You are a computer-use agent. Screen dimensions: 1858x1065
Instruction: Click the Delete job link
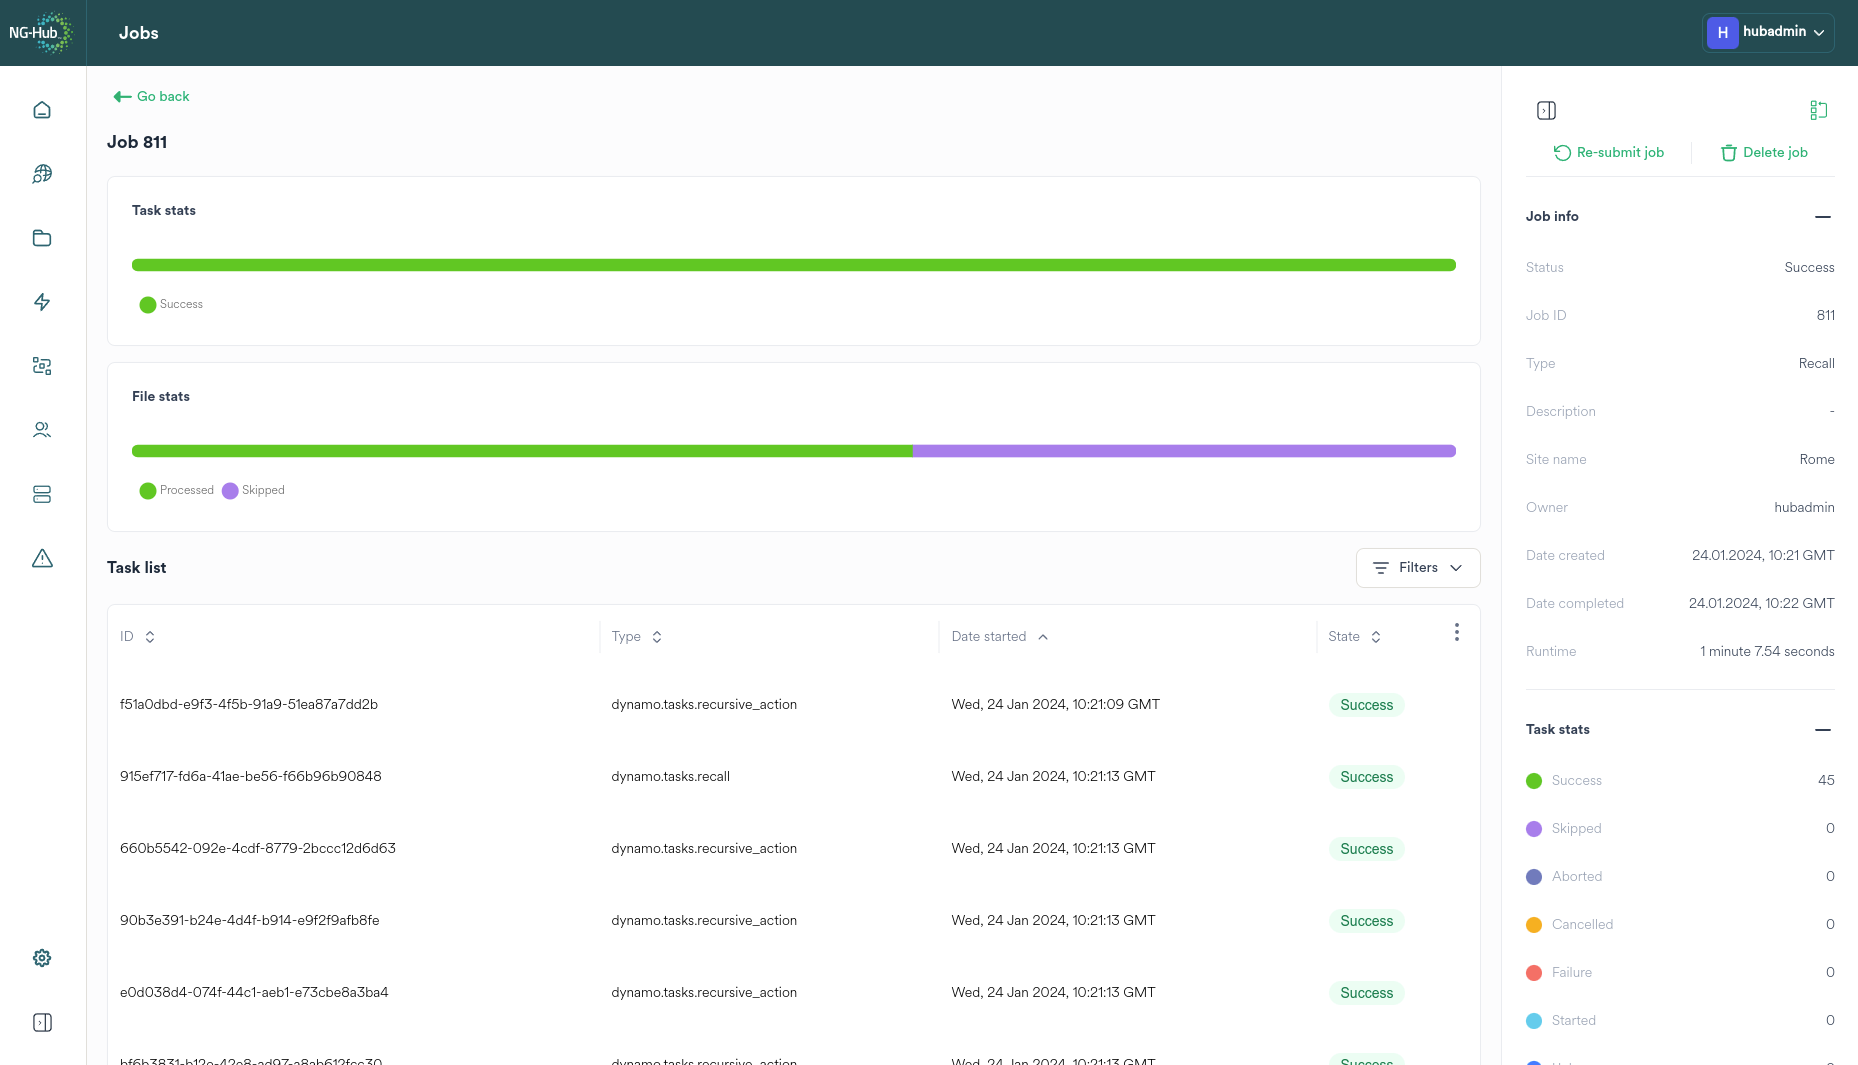(1765, 152)
